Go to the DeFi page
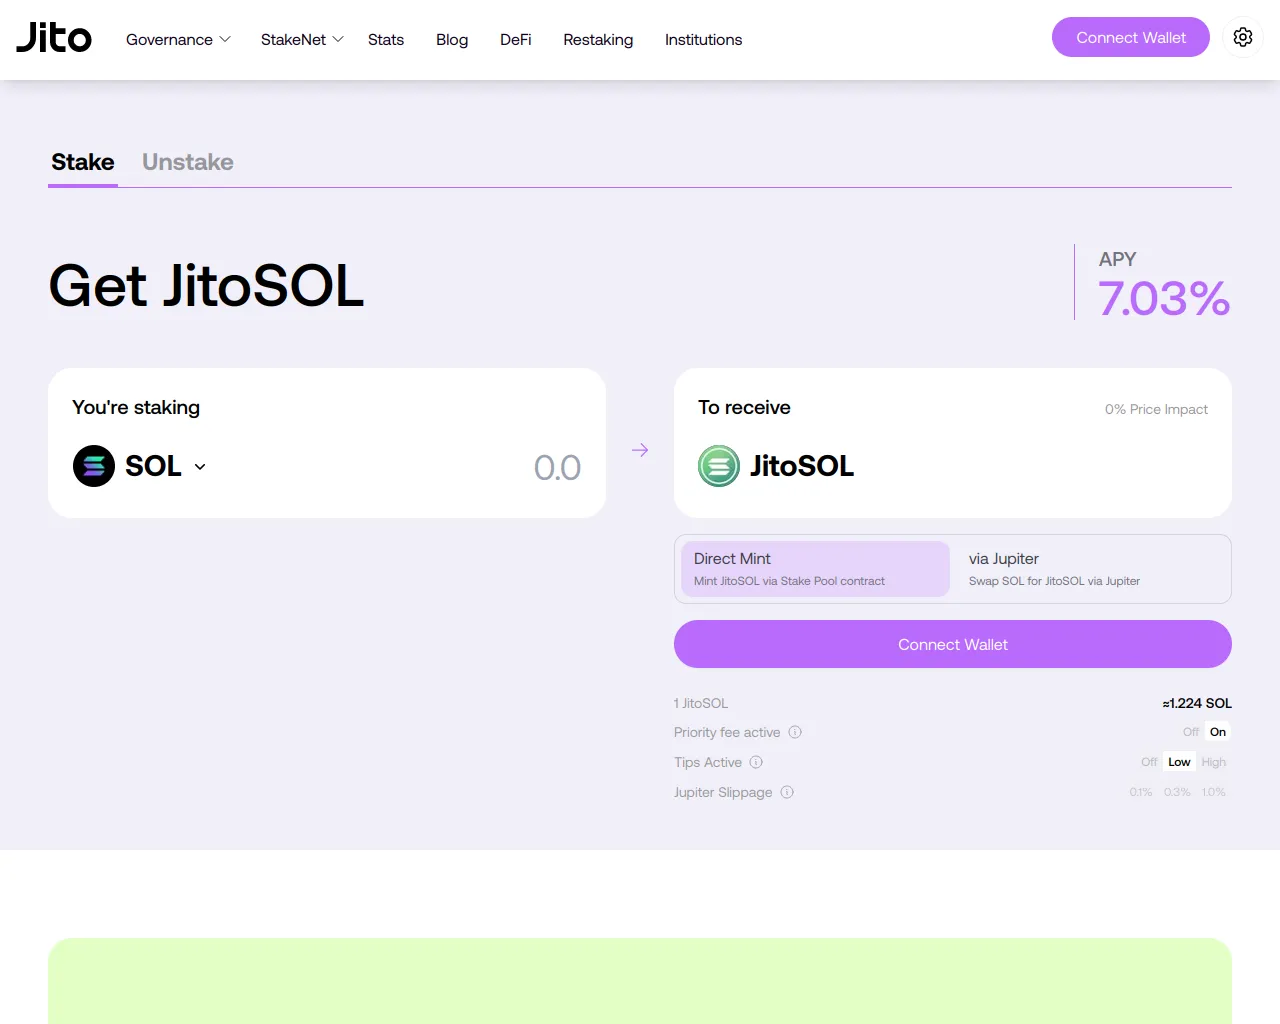The width and height of the screenshot is (1280, 1024). click(x=516, y=39)
